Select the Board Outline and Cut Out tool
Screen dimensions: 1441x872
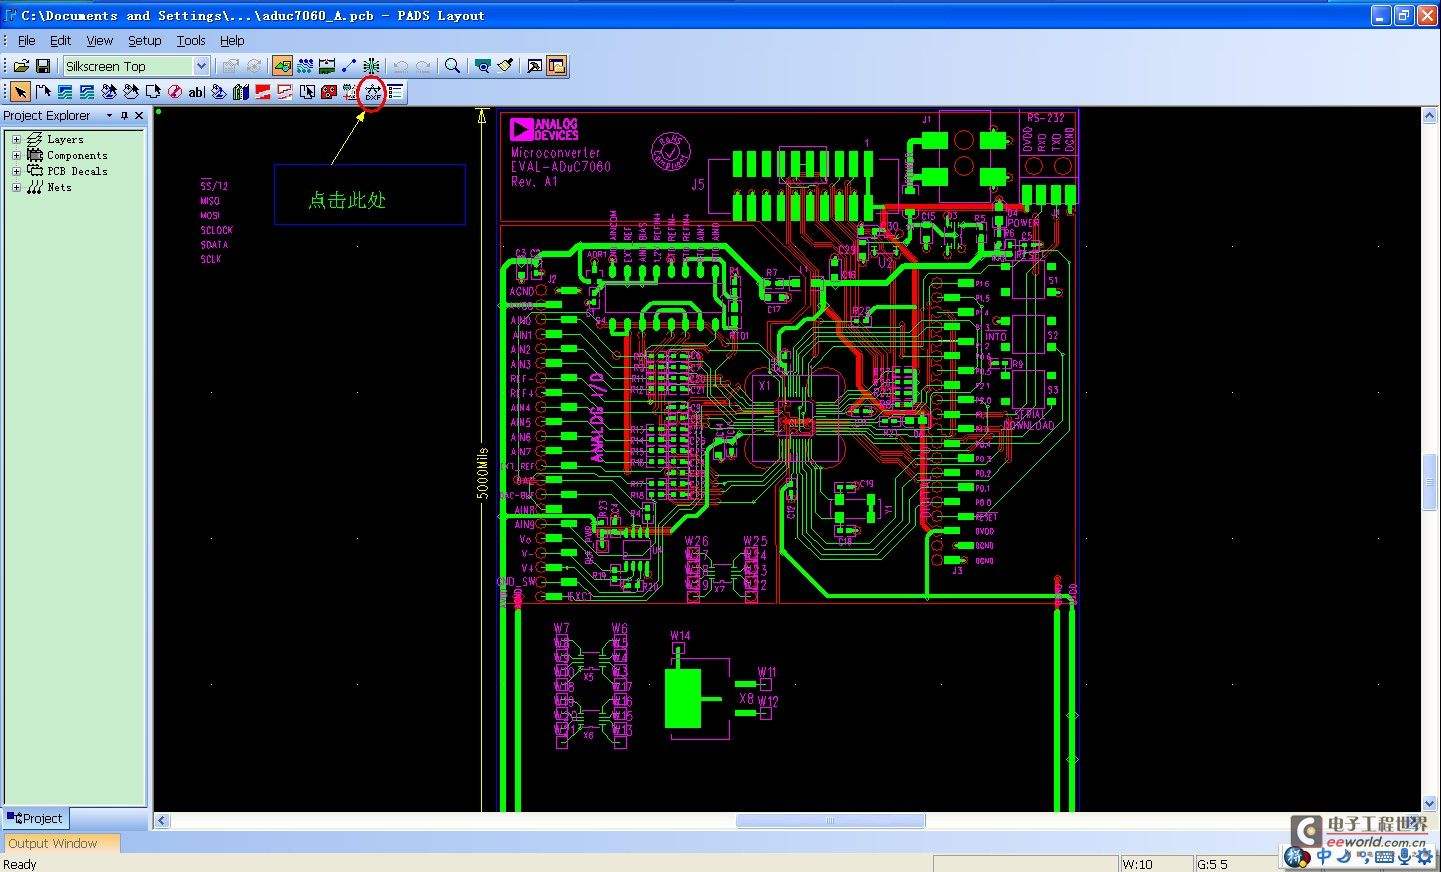pyautogui.click(x=153, y=92)
